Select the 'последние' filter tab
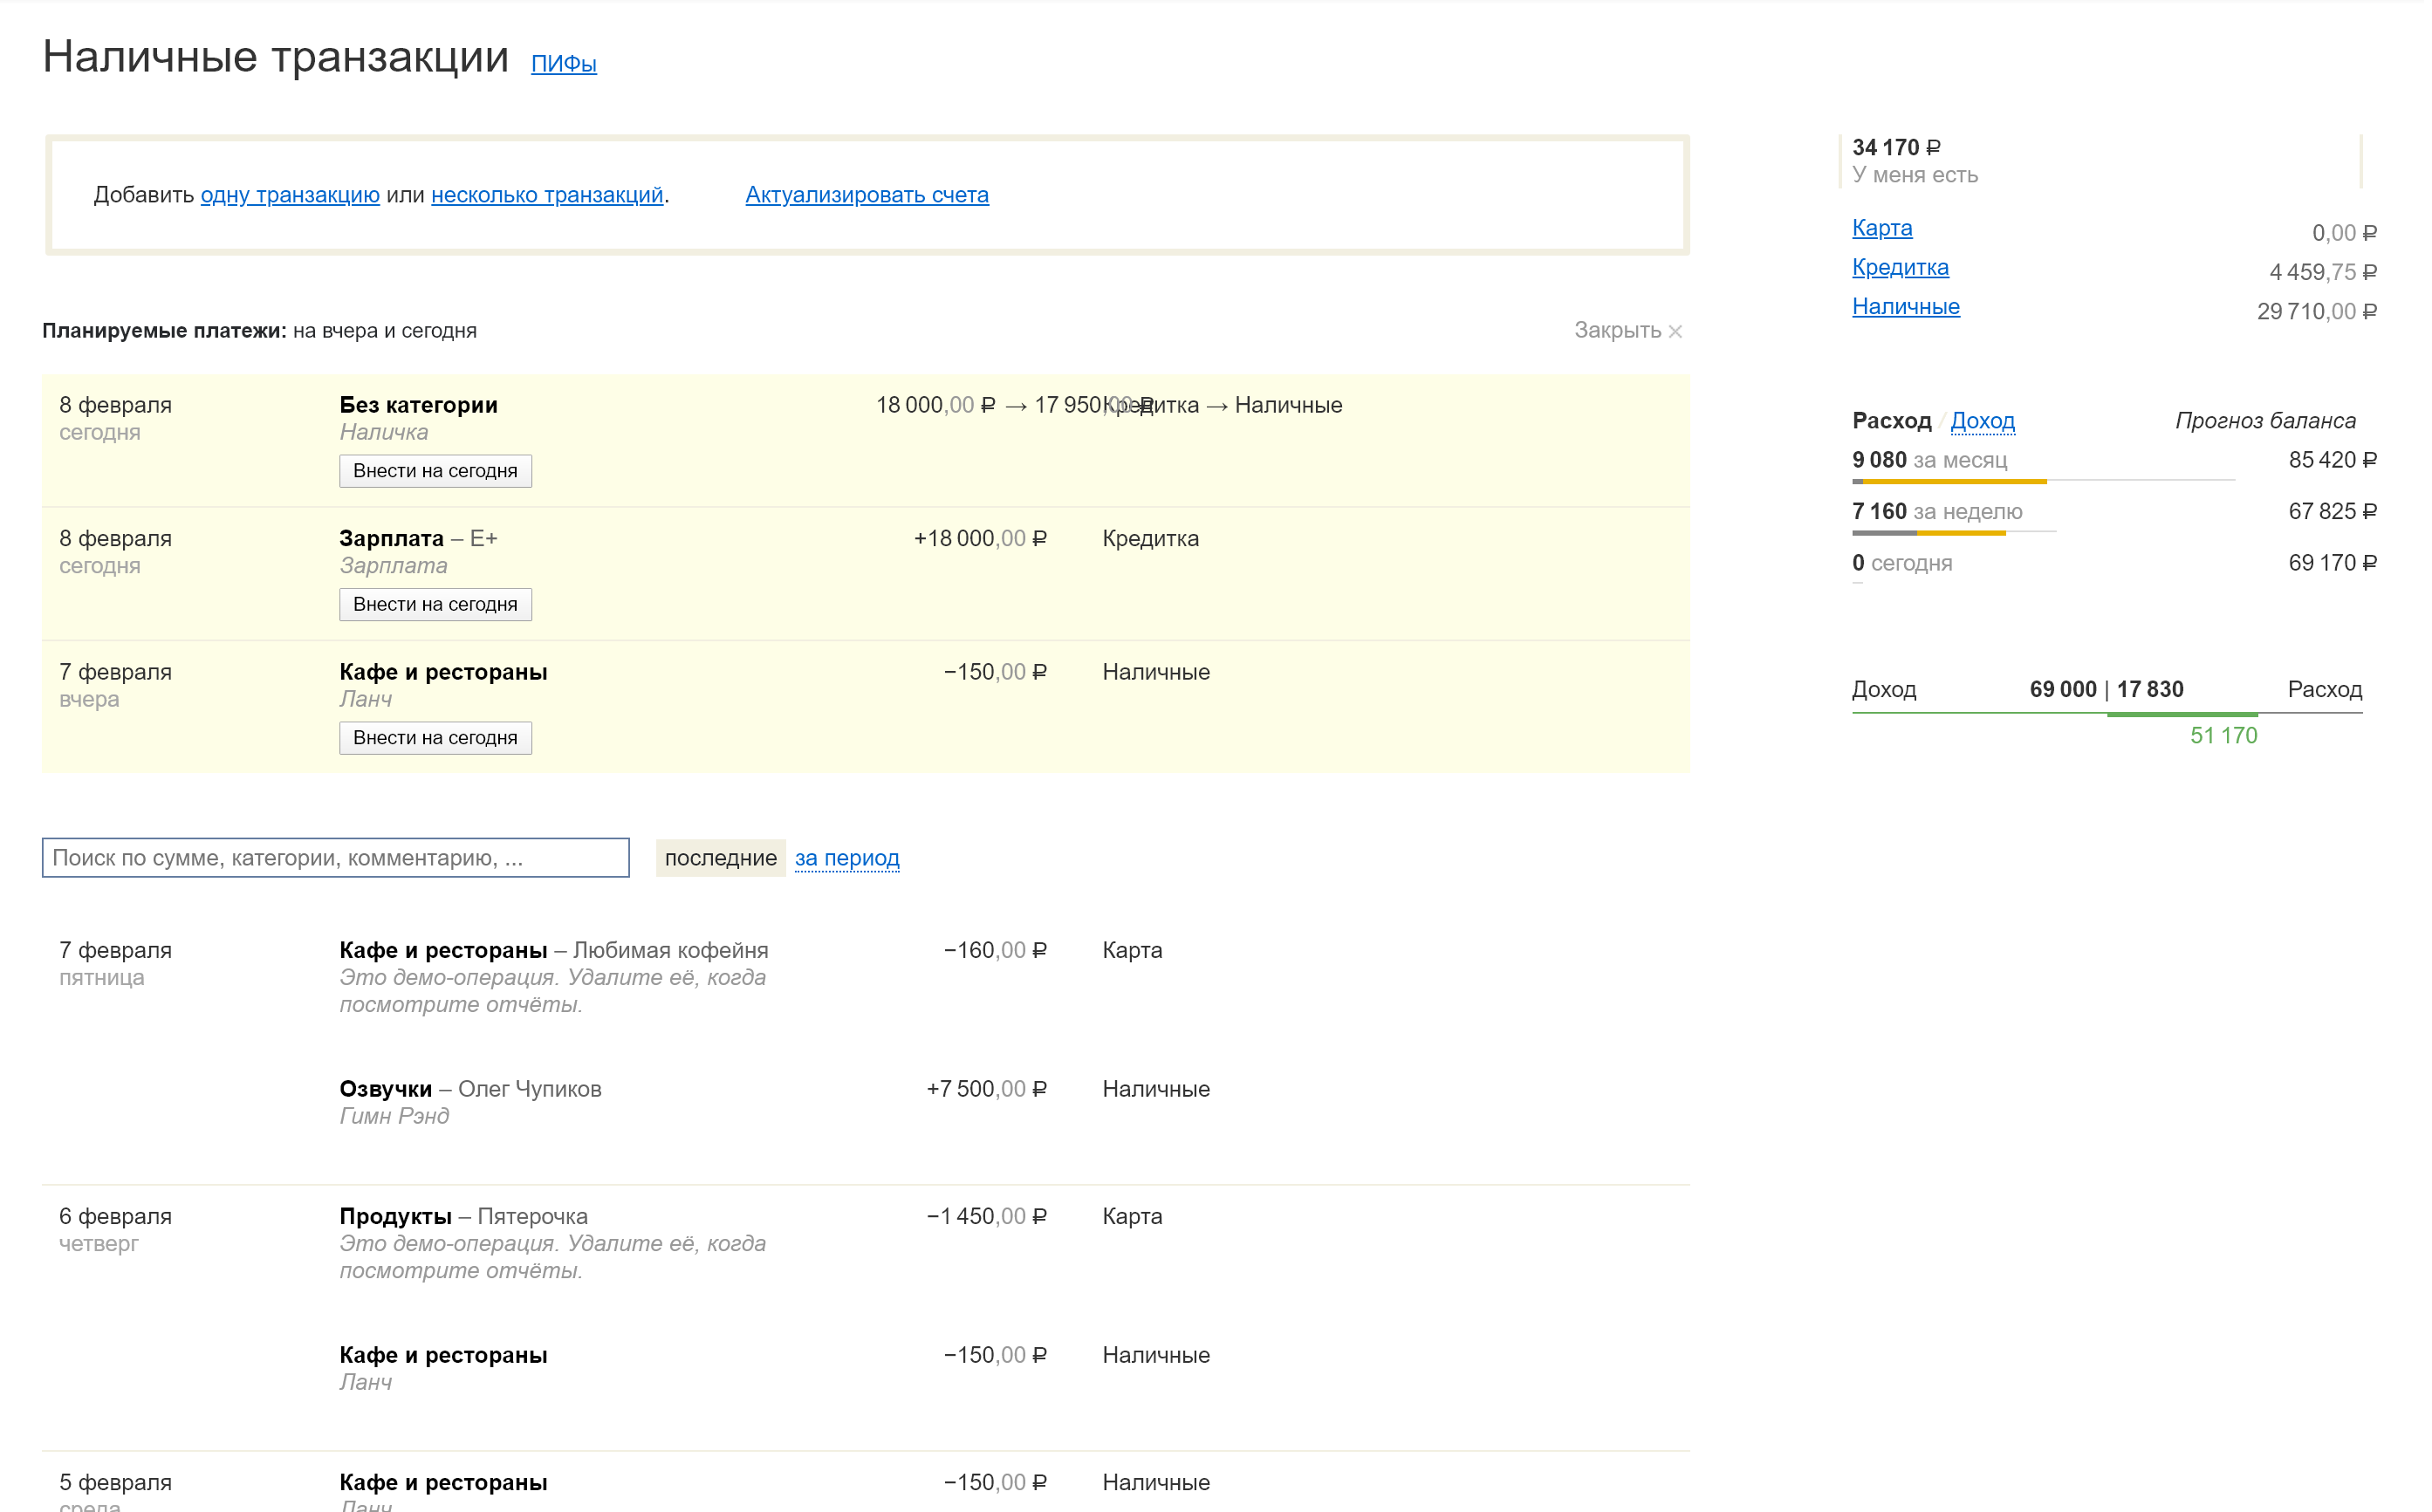 pos(720,858)
